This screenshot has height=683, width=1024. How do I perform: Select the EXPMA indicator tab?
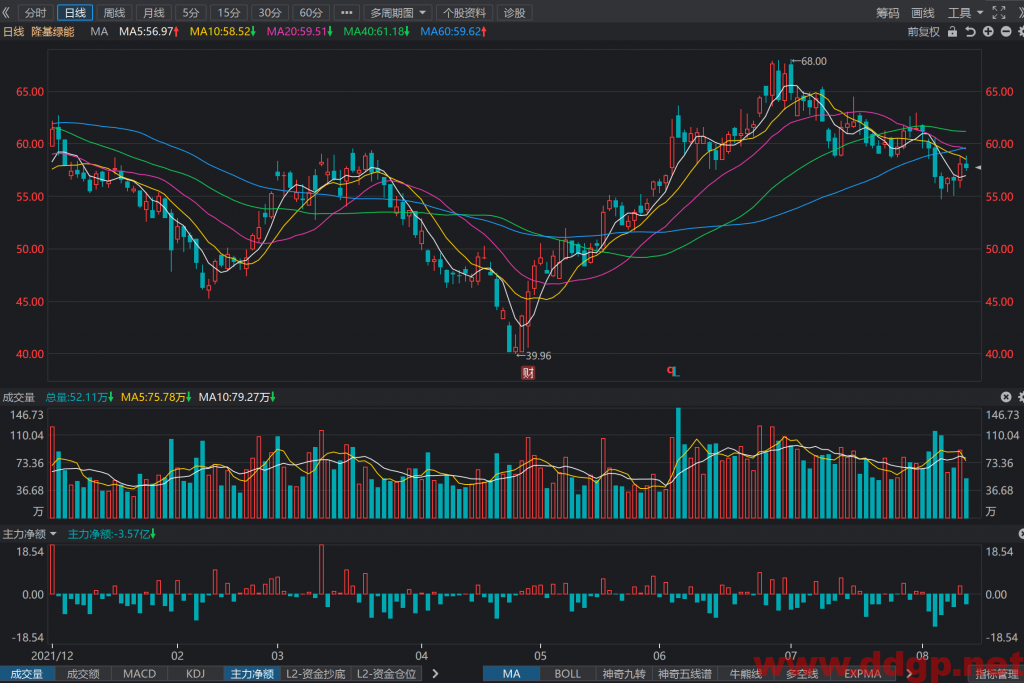click(862, 673)
